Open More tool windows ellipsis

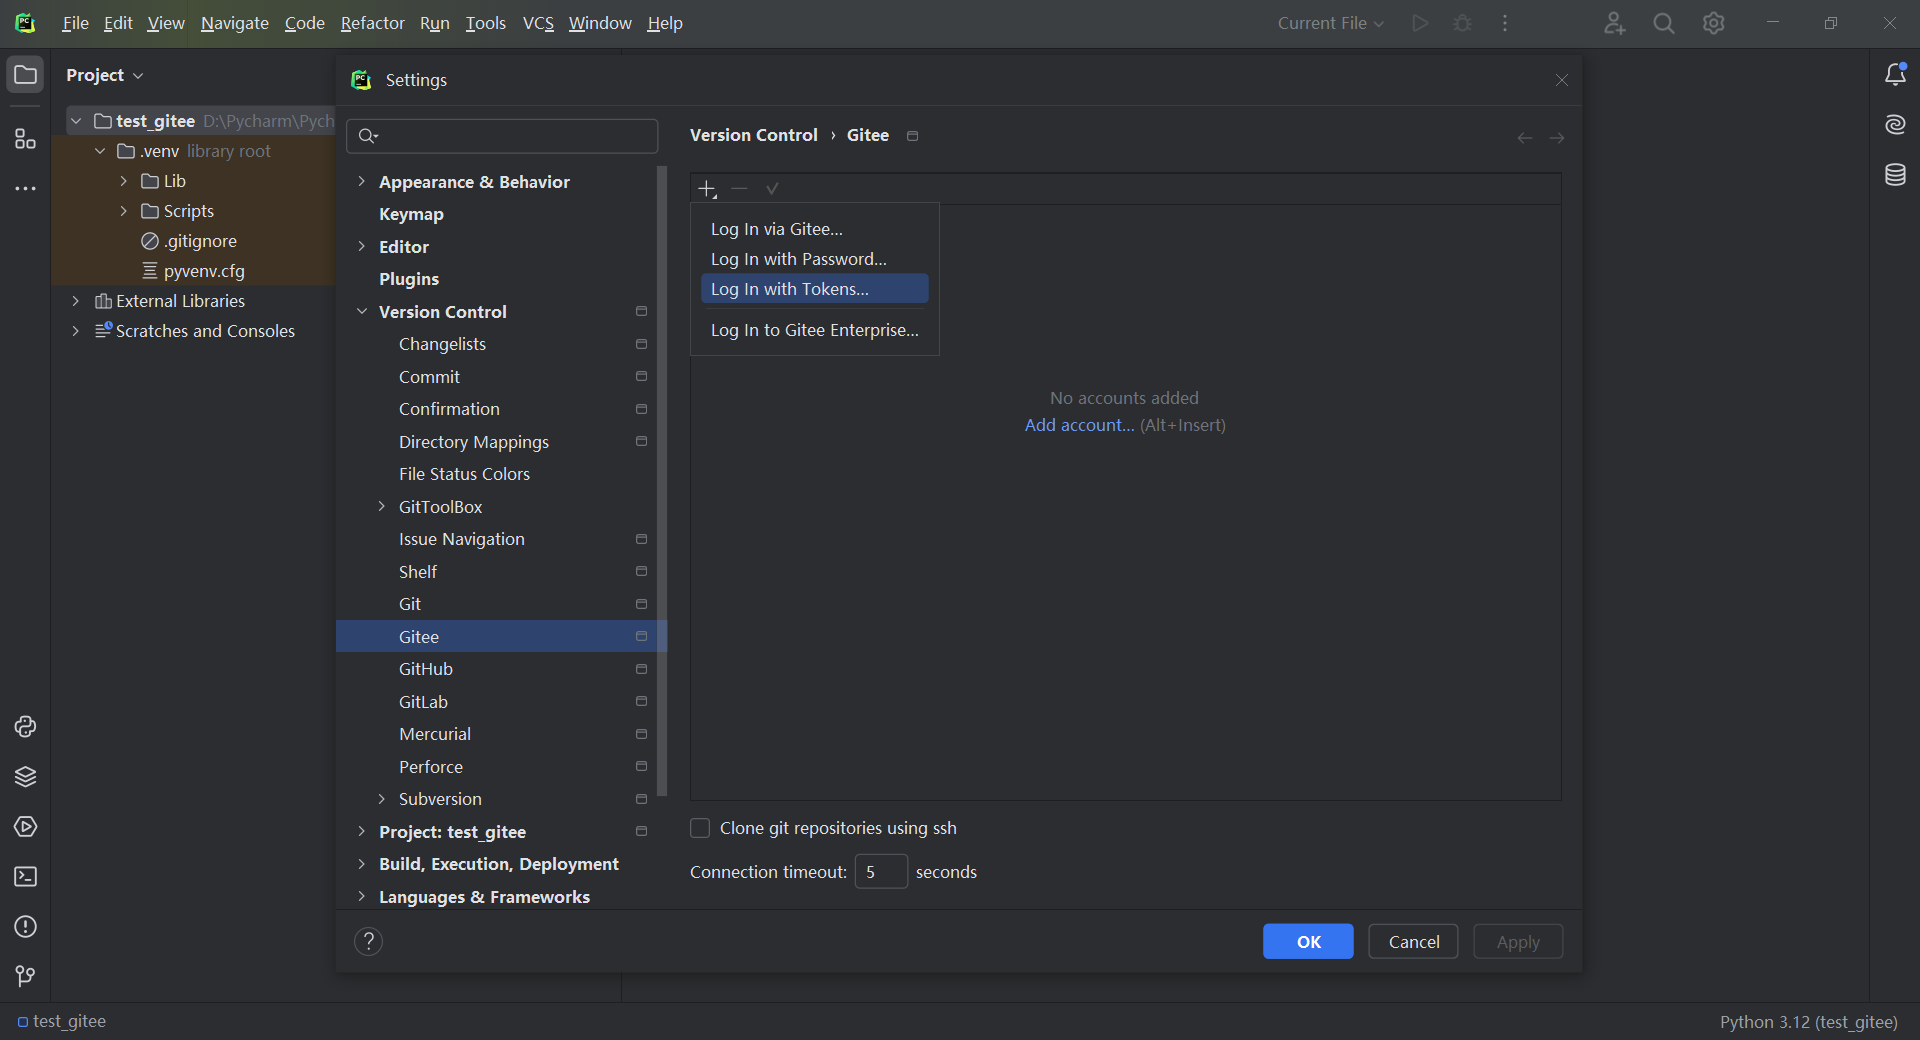25,188
